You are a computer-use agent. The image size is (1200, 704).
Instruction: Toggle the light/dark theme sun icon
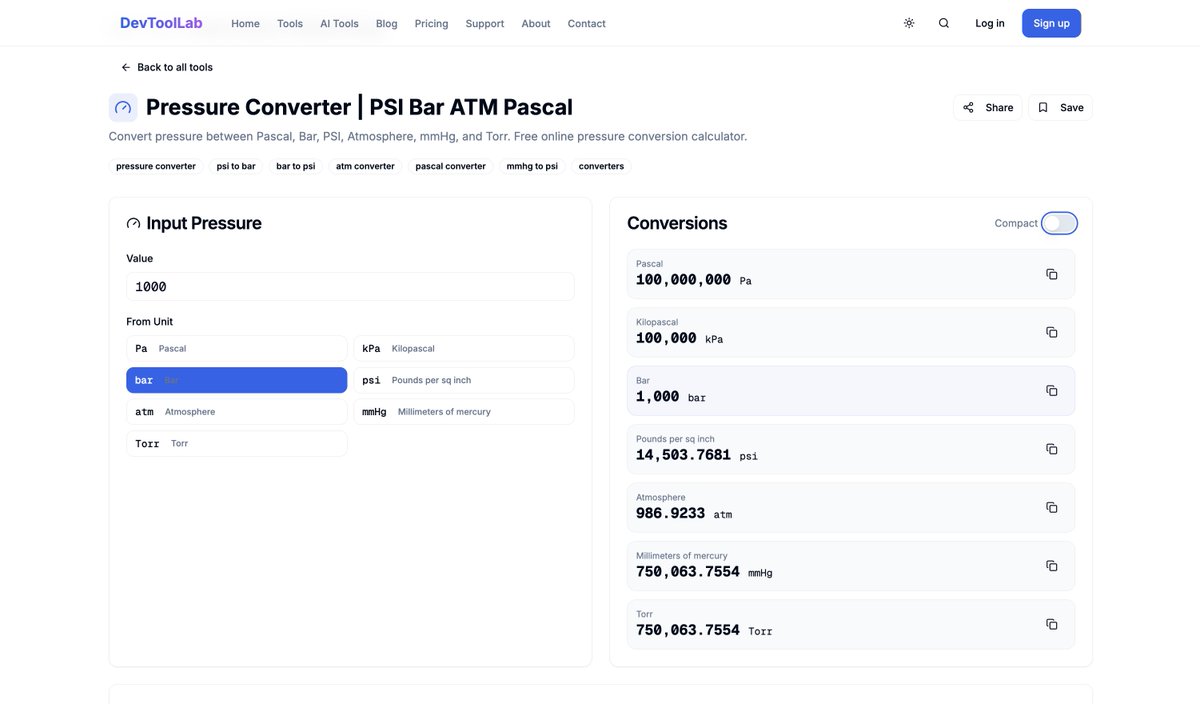909,23
